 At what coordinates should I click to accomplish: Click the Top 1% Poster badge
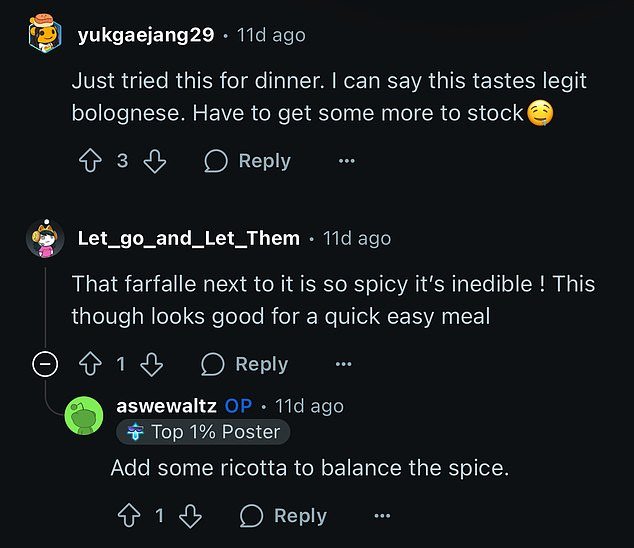pos(204,432)
